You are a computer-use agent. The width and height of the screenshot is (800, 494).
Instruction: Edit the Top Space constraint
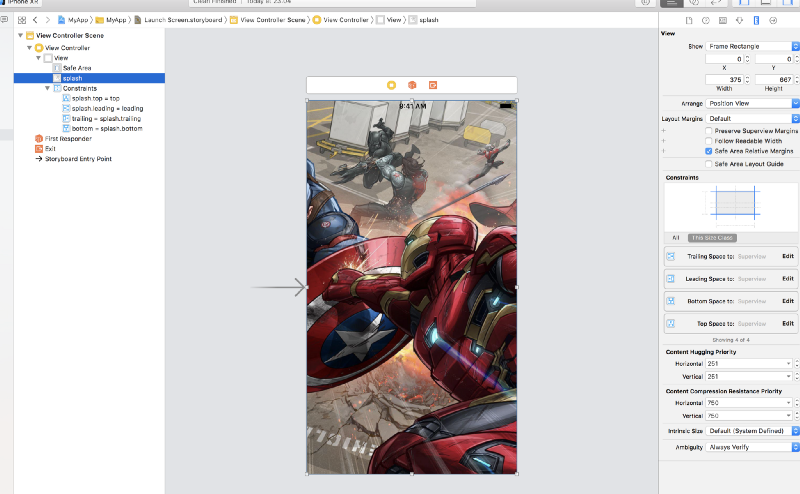point(788,324)
